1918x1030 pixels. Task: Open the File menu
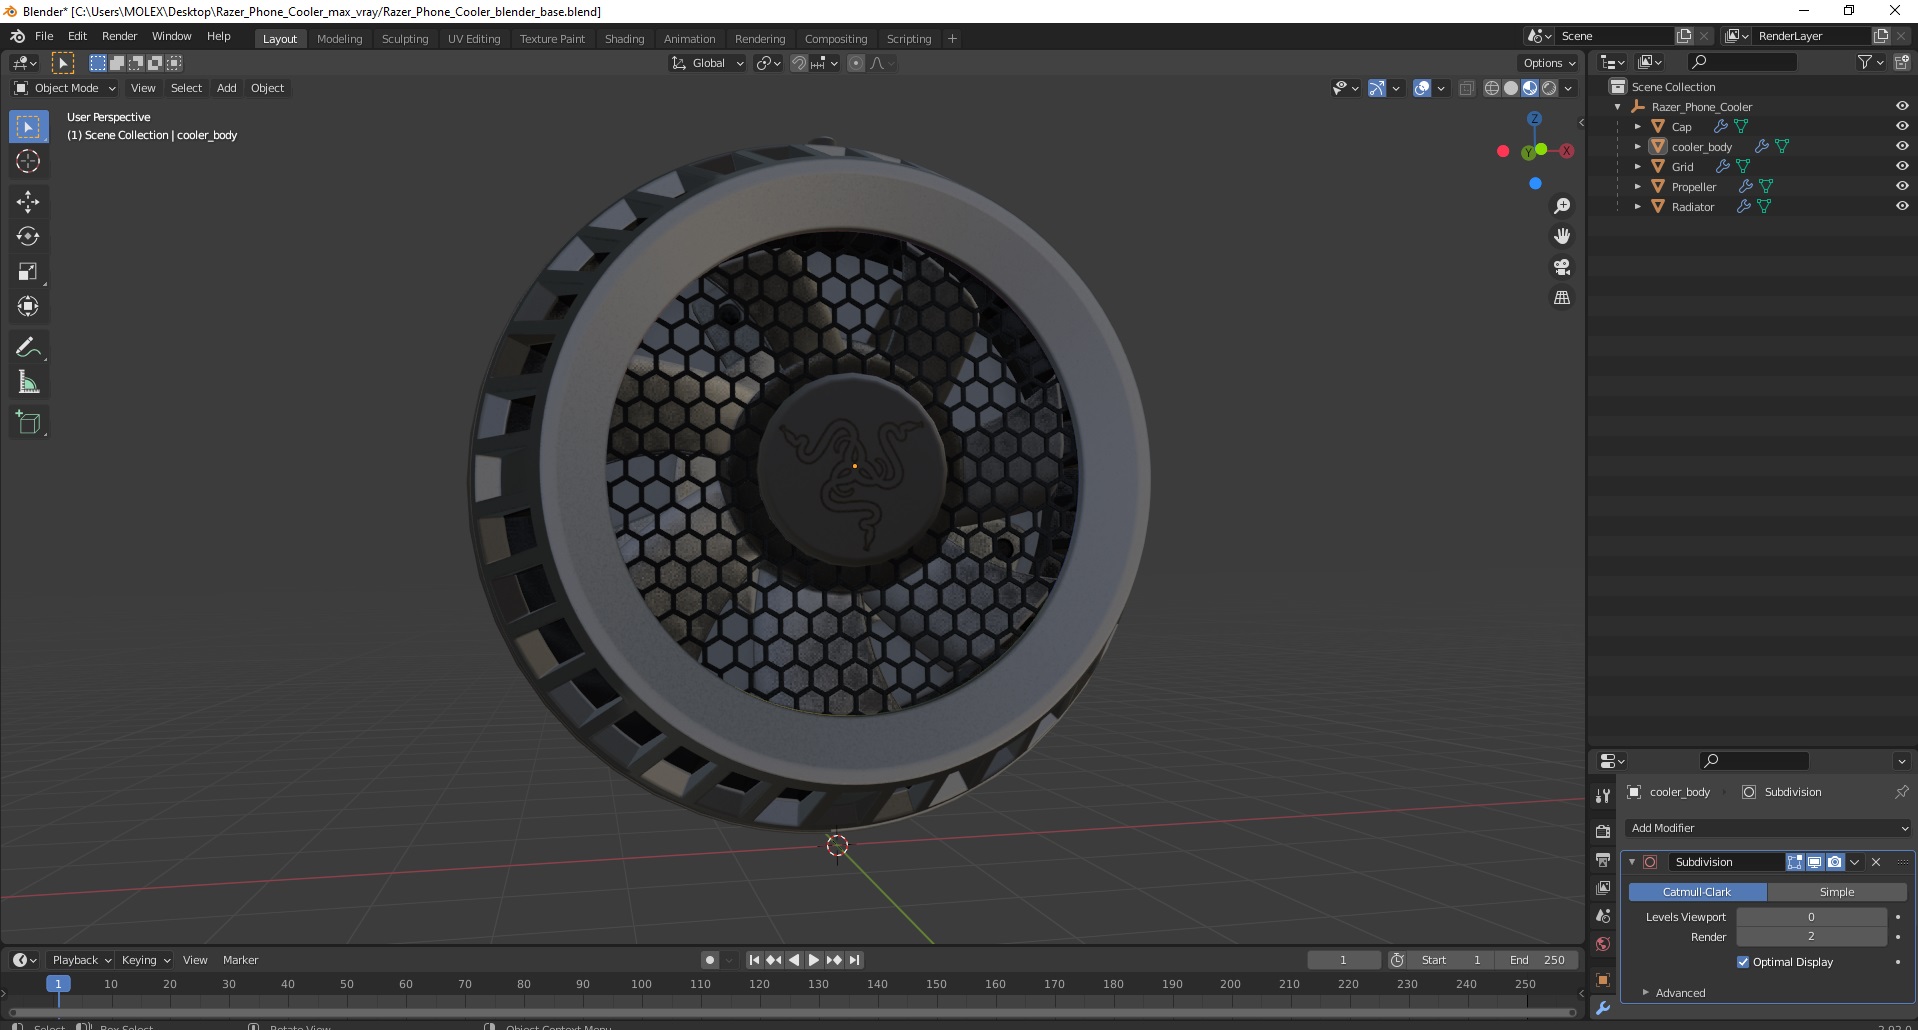click(x=44, y=36)
